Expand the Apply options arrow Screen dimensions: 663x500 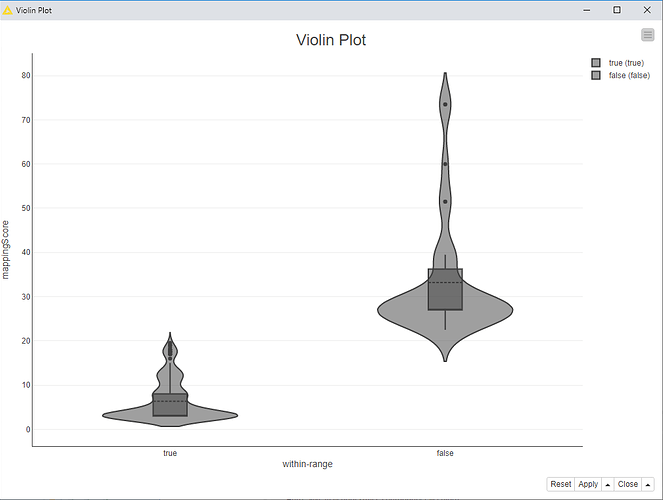608,484
